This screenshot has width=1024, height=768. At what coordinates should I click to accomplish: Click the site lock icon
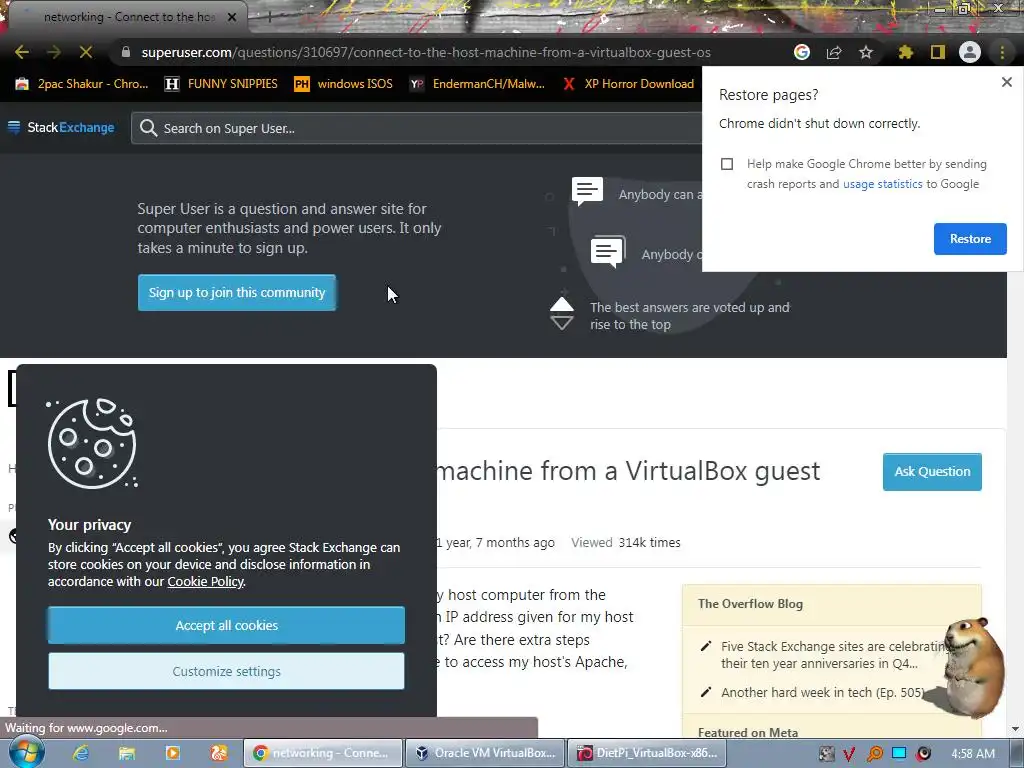coord(126,52)
